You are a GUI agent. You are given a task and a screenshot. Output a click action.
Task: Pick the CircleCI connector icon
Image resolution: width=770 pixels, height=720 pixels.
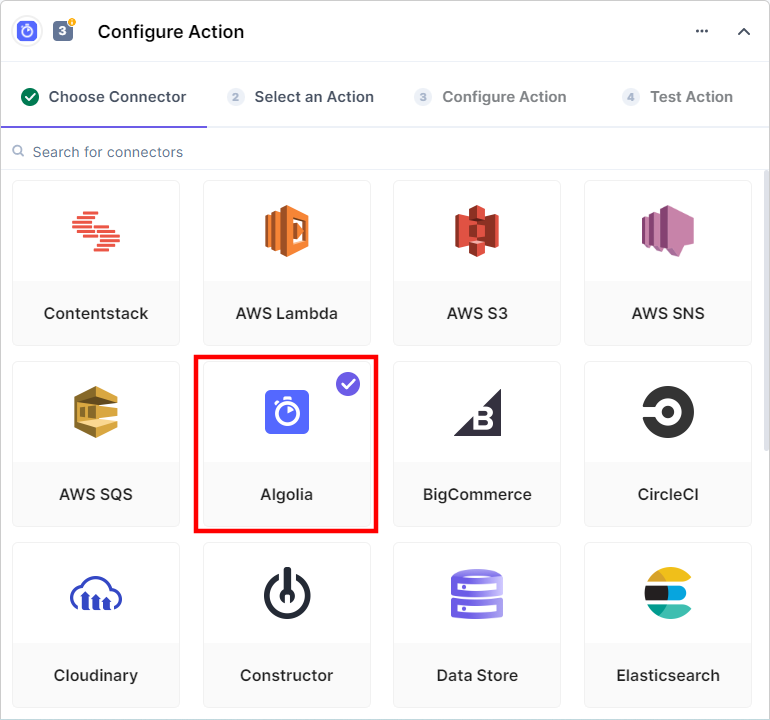(668, 412)
